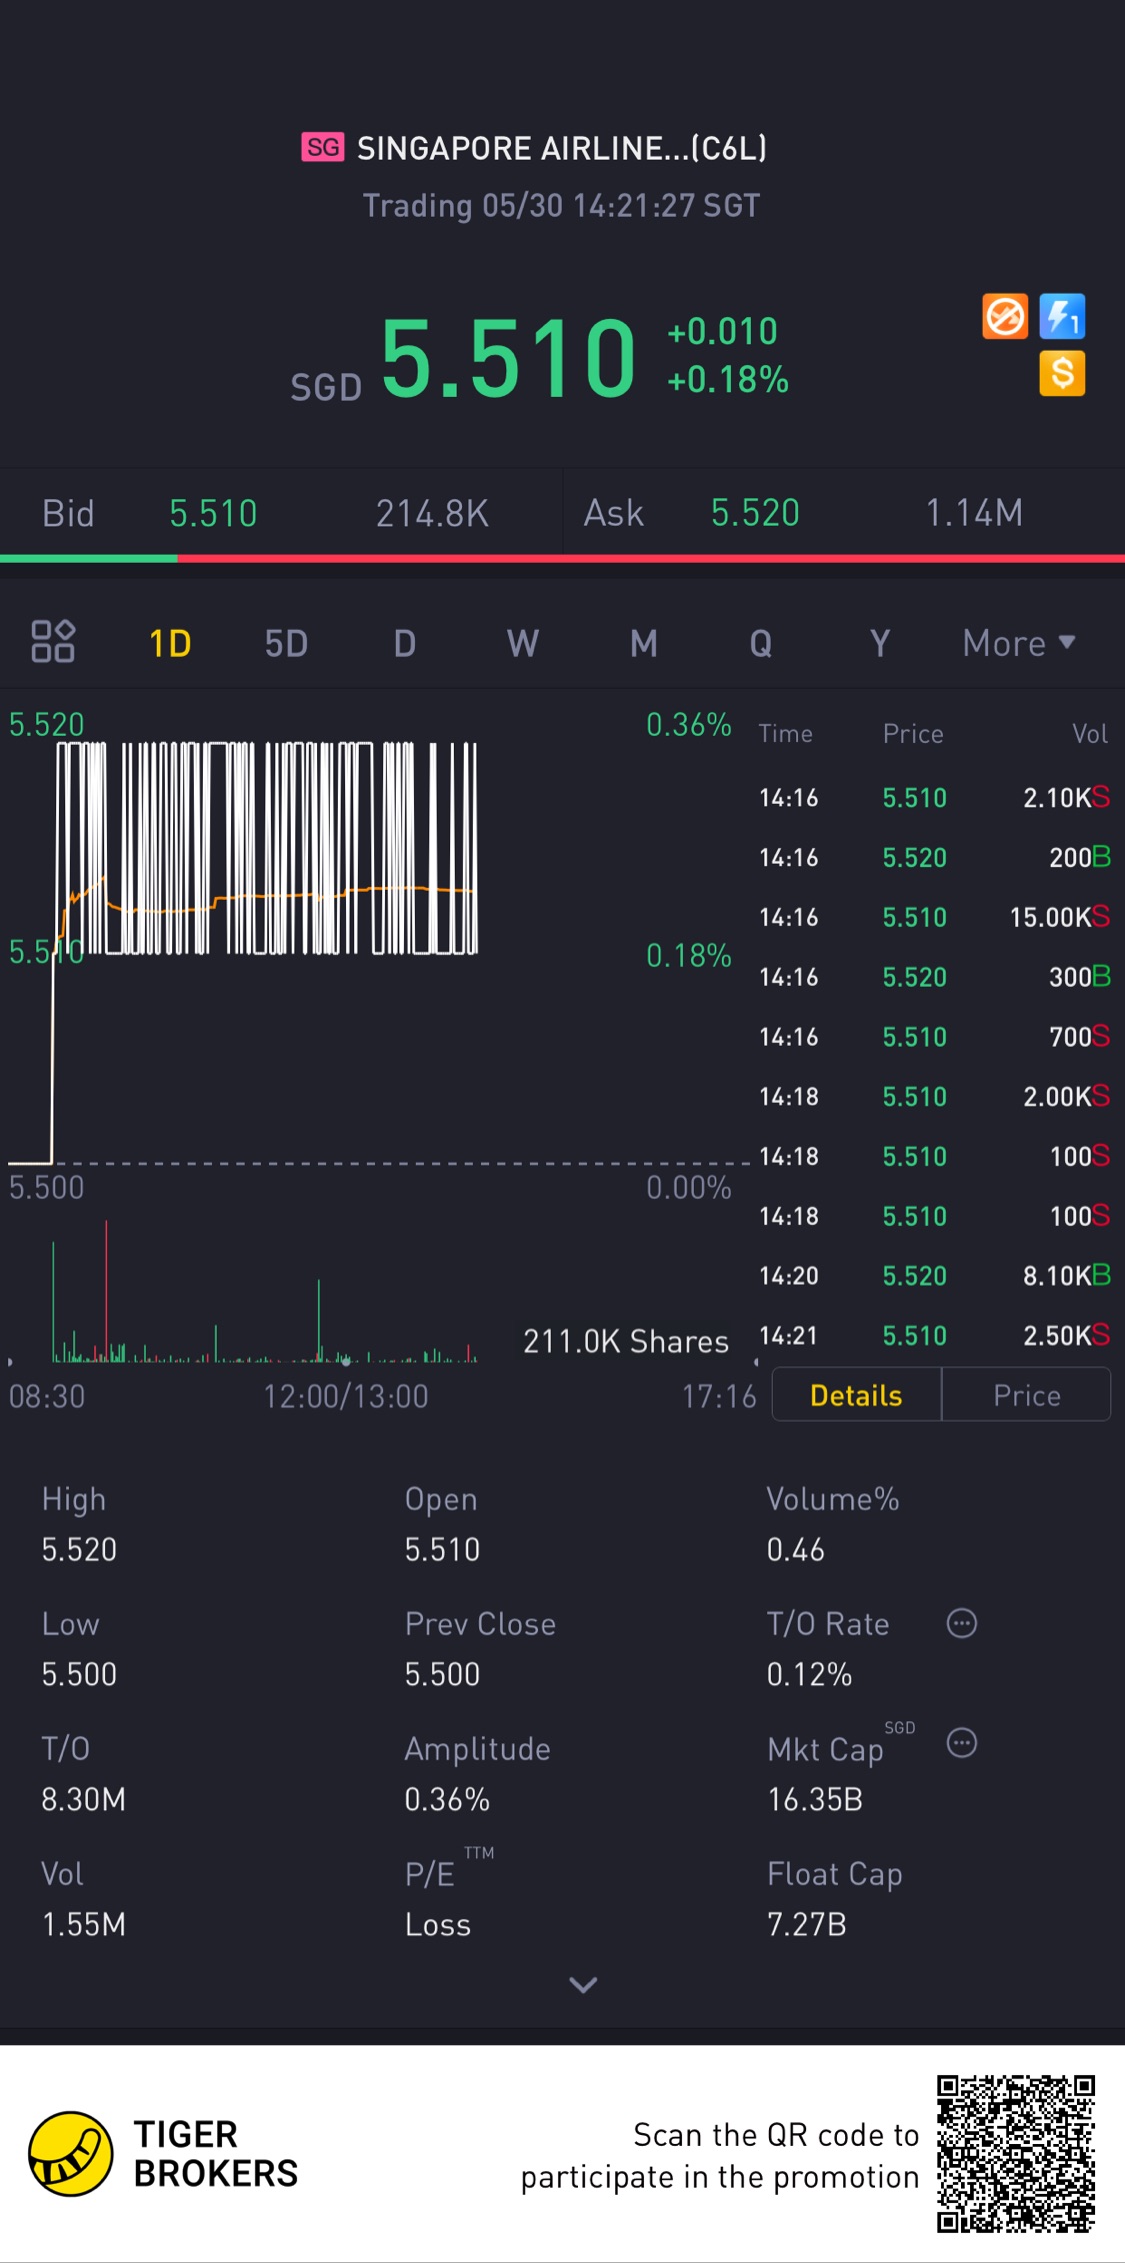Tap the trading timestamp 05/30 14:21:27 SGT

621,206
